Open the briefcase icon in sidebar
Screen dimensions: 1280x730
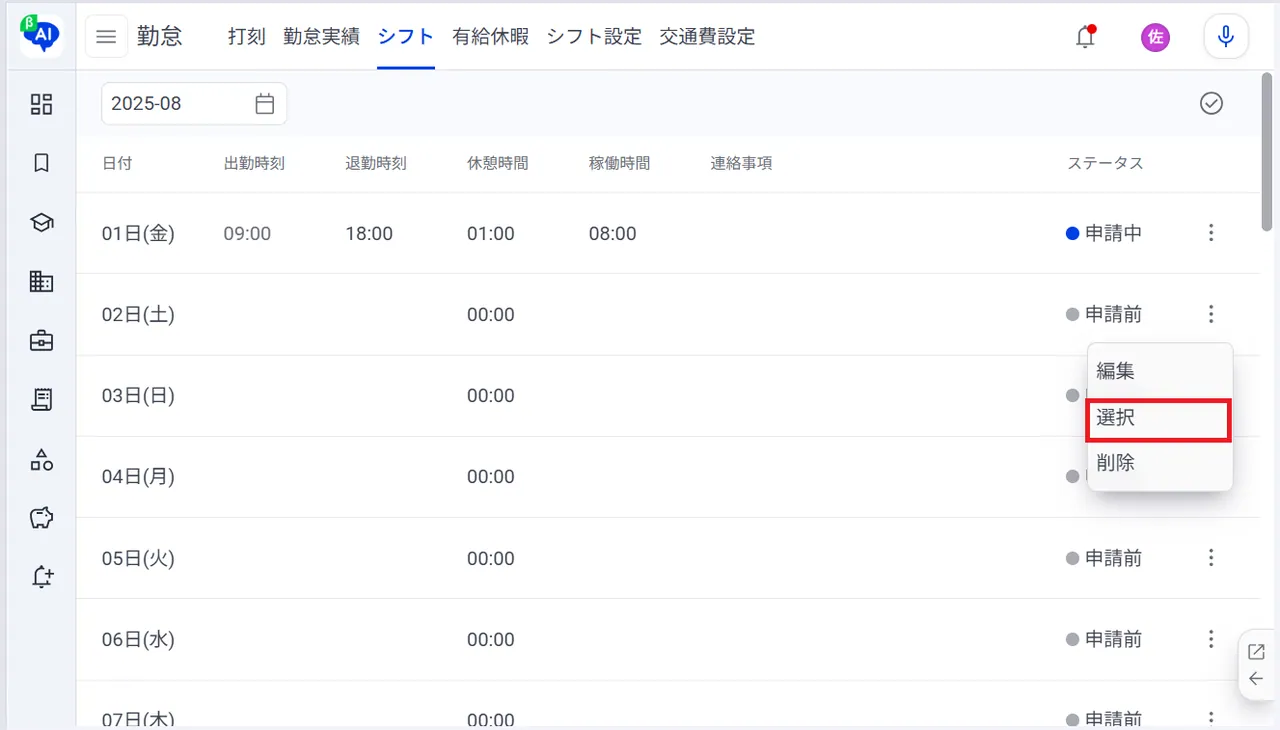pyautogui.click(x=41, y=341)
